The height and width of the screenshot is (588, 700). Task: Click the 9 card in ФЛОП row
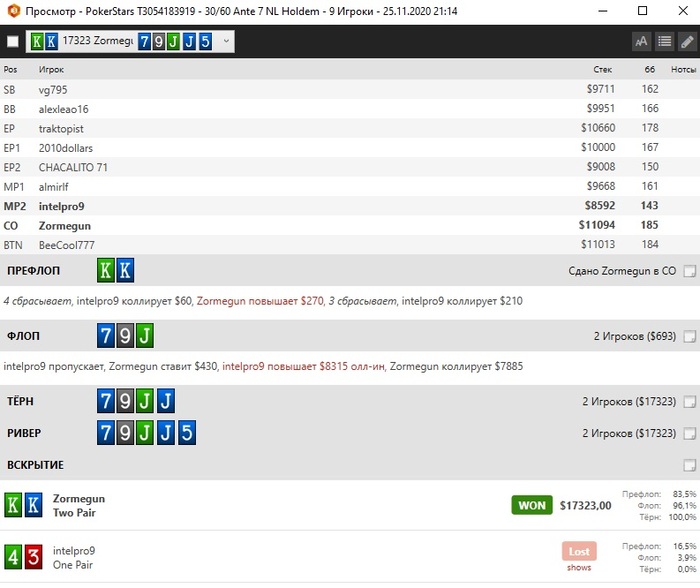tap(125, 336)
